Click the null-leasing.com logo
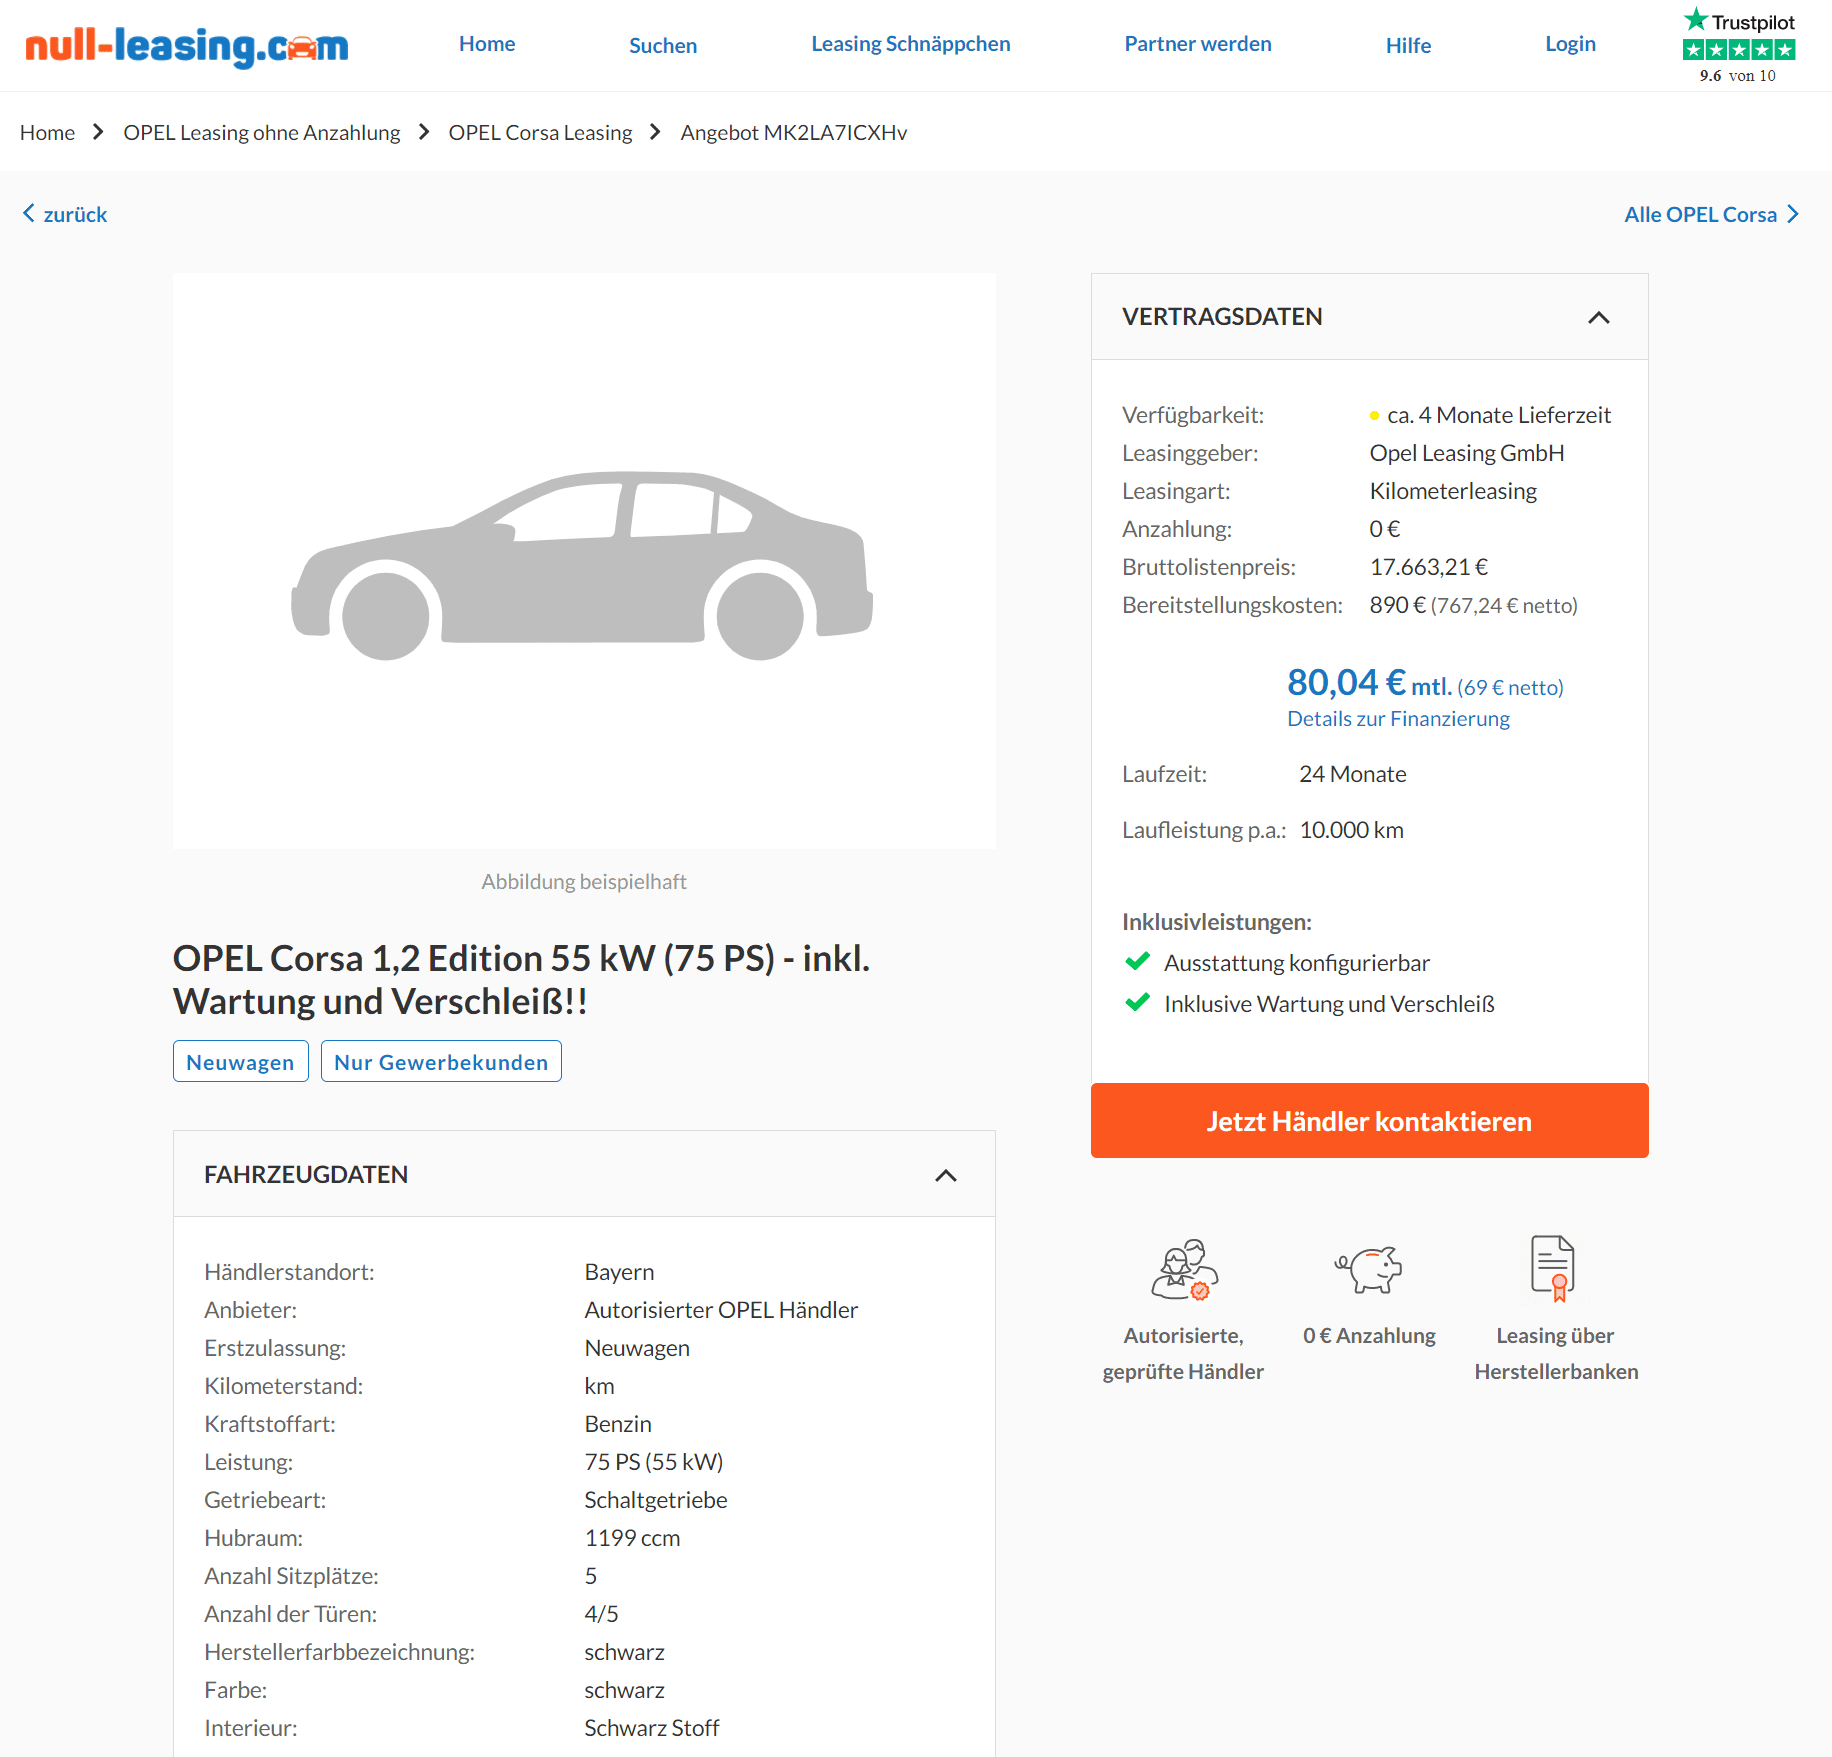Screen dimensions: 1832x1757 [187, 46]
